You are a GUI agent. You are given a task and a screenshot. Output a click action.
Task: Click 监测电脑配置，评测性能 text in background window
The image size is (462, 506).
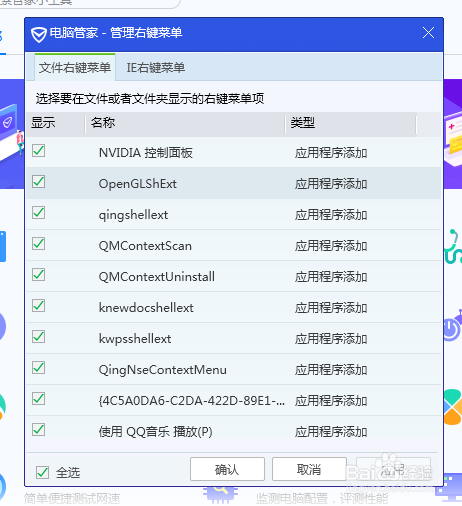click(322, 498)
